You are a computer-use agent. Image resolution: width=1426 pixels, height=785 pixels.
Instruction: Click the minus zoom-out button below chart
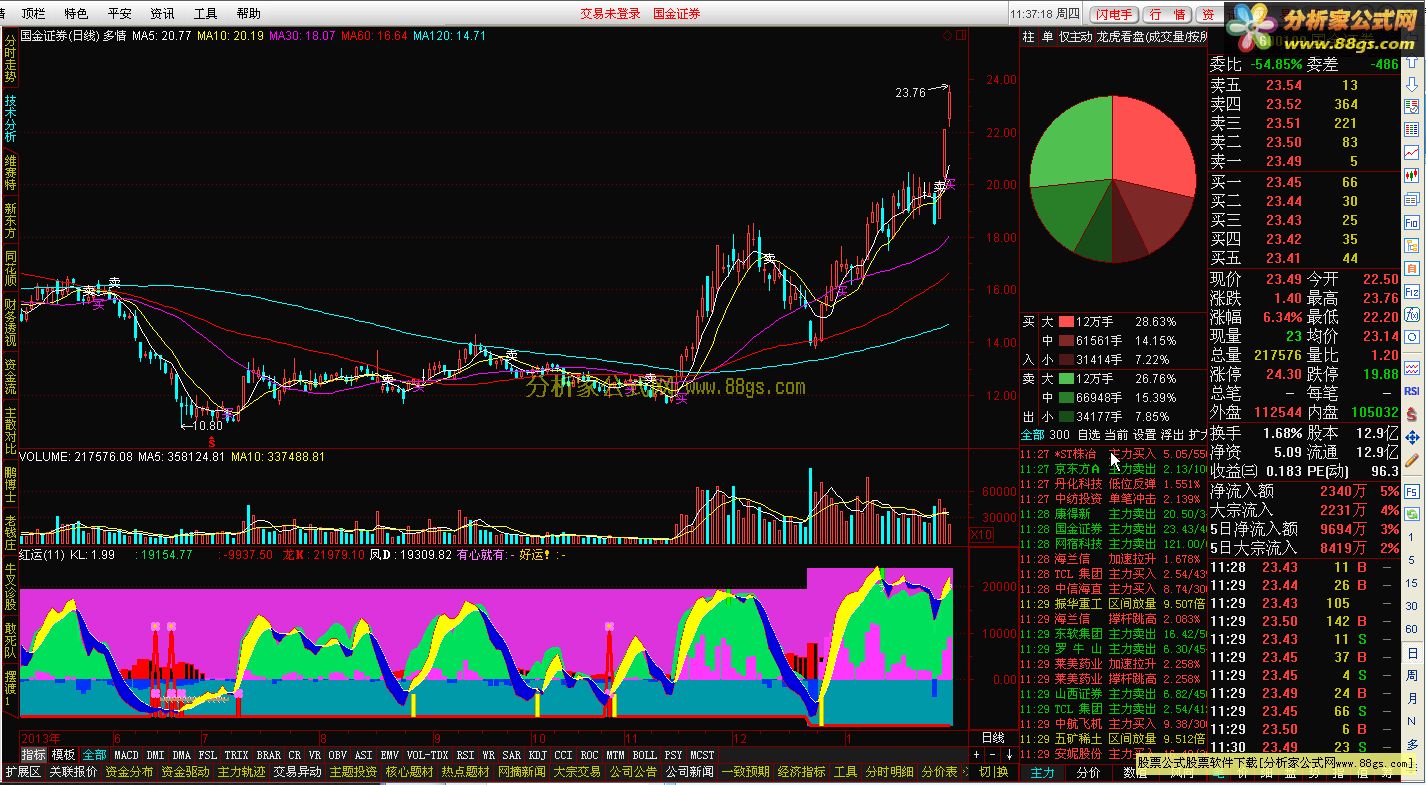(994, 754)
